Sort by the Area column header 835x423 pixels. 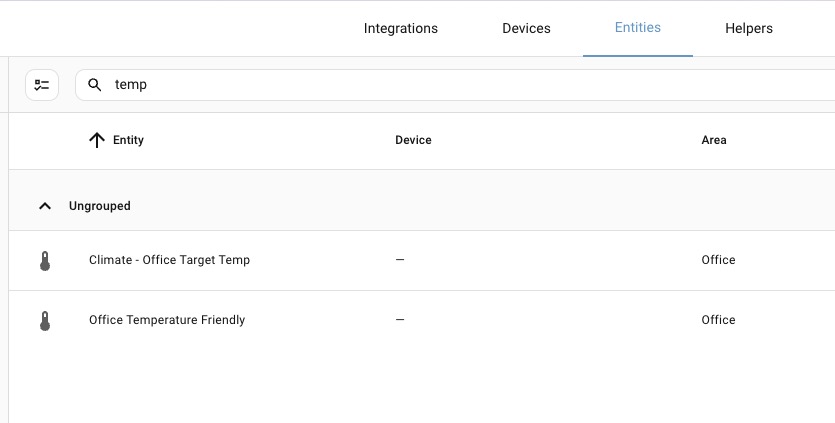714,140
